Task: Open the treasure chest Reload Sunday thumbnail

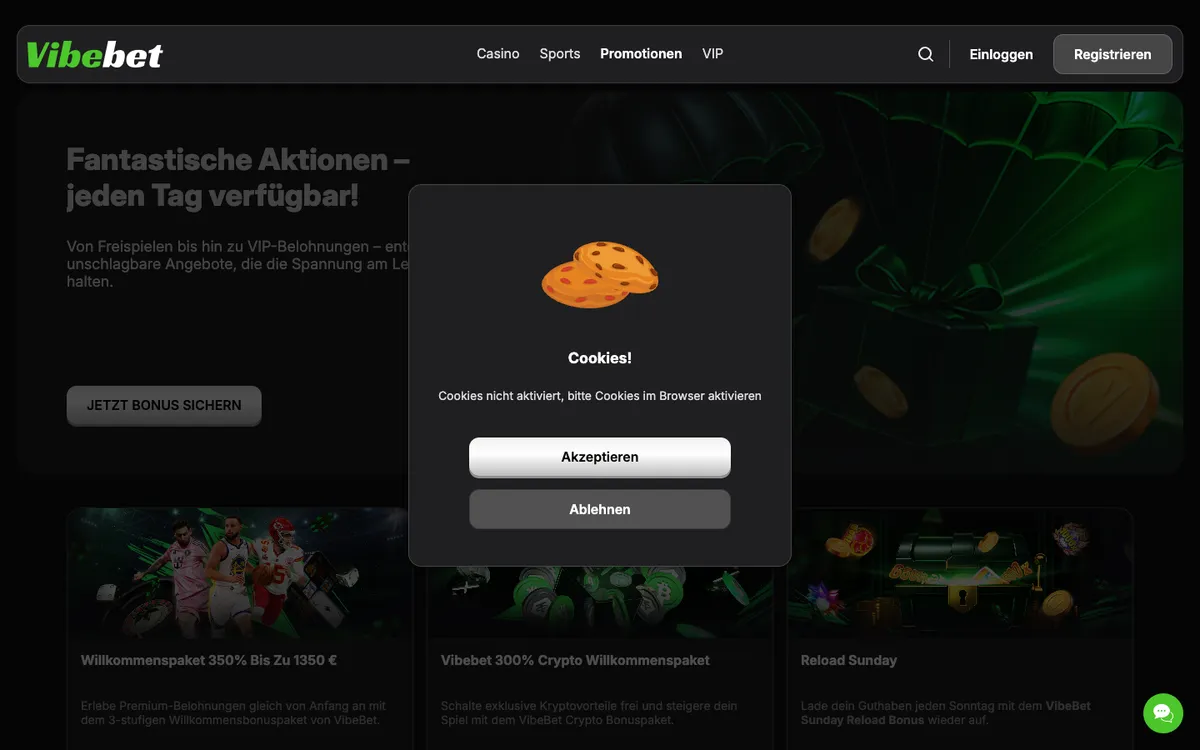Action: pyautogui.click(x=960, y=573)
